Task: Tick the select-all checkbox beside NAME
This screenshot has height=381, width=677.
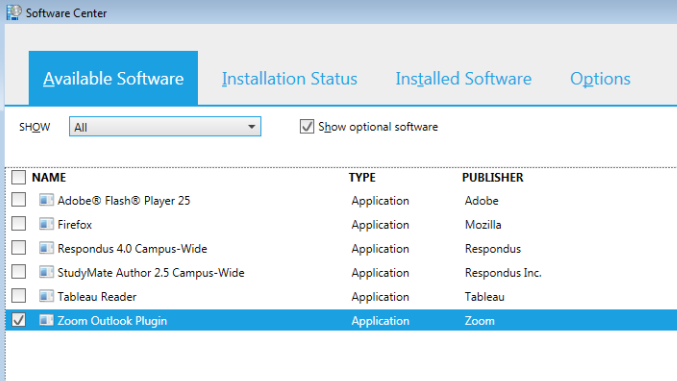Action: tap(19, 177)
